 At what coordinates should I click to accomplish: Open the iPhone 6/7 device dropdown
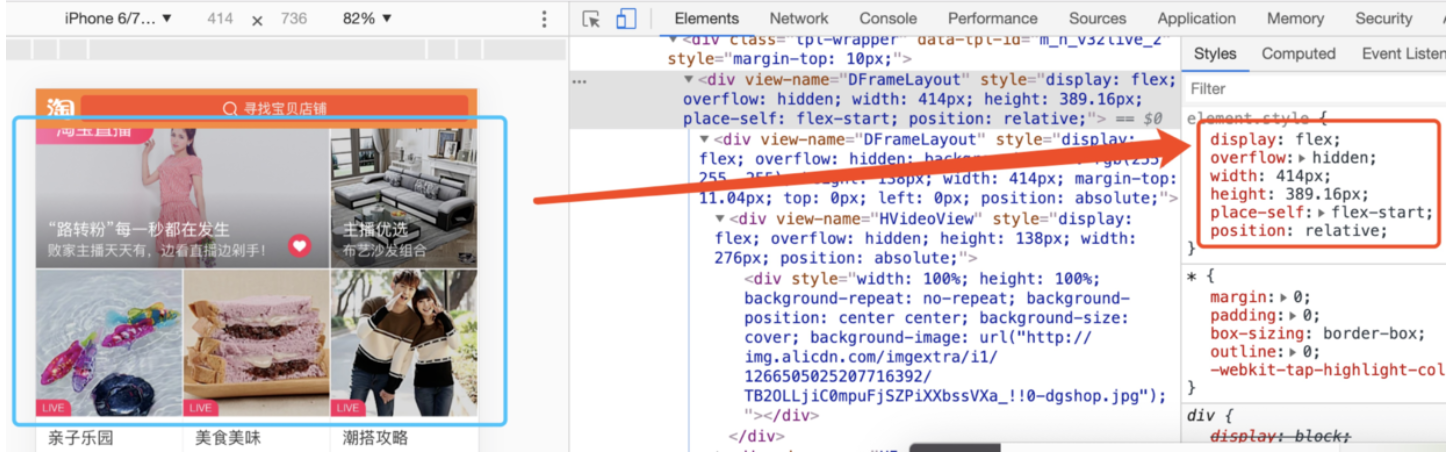[x=118, y=19]
